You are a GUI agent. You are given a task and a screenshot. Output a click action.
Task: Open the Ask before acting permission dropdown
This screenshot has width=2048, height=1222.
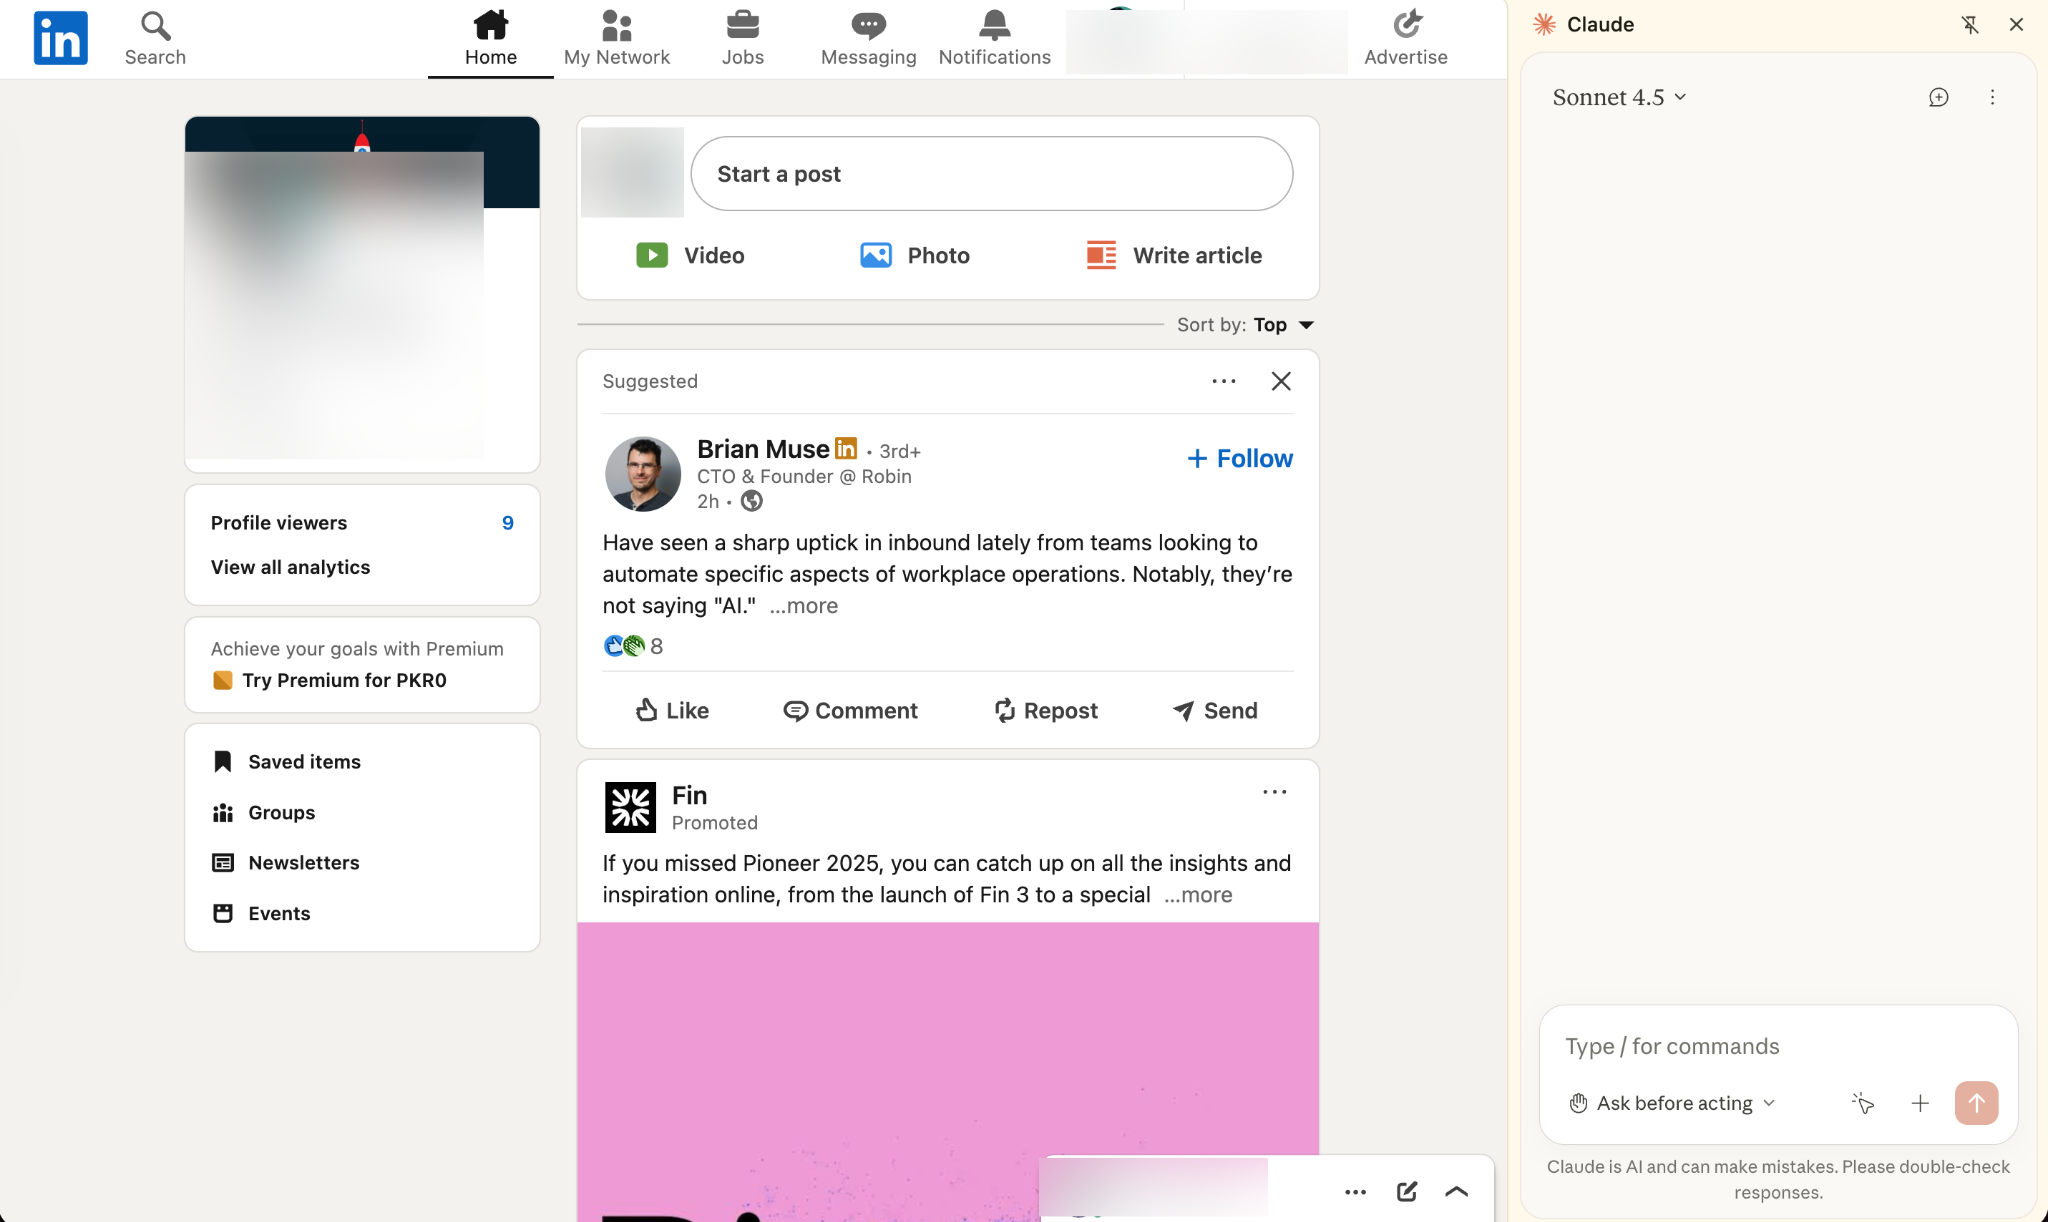1672,1103
